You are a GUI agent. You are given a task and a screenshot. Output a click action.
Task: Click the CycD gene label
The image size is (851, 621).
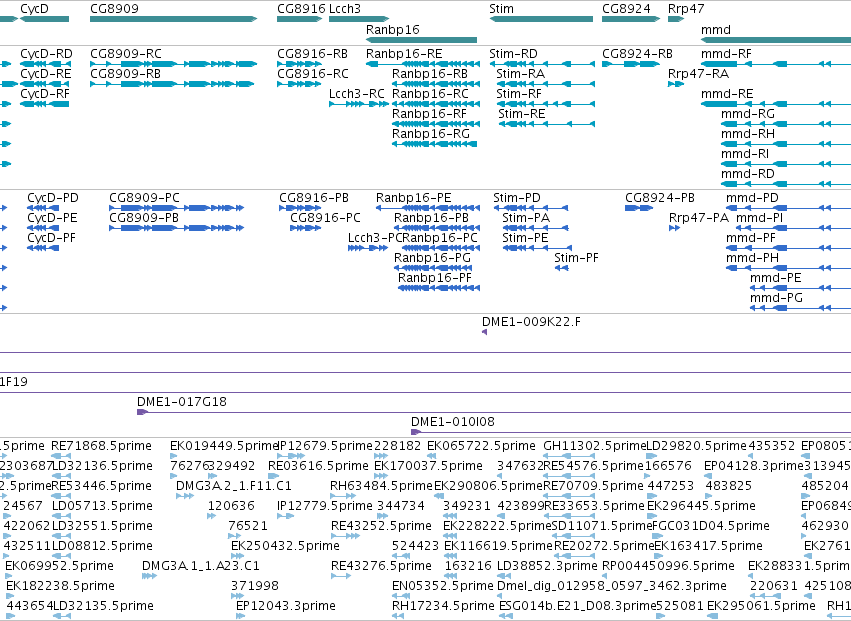(x=34, y=9)
